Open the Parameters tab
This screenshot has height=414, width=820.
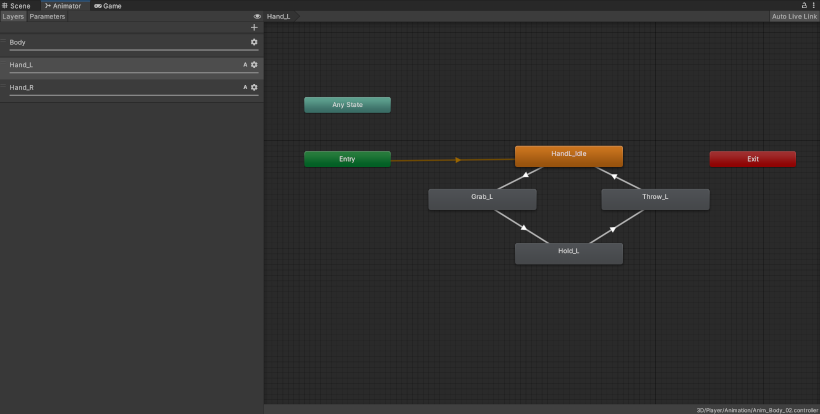[x=47, y=17]
